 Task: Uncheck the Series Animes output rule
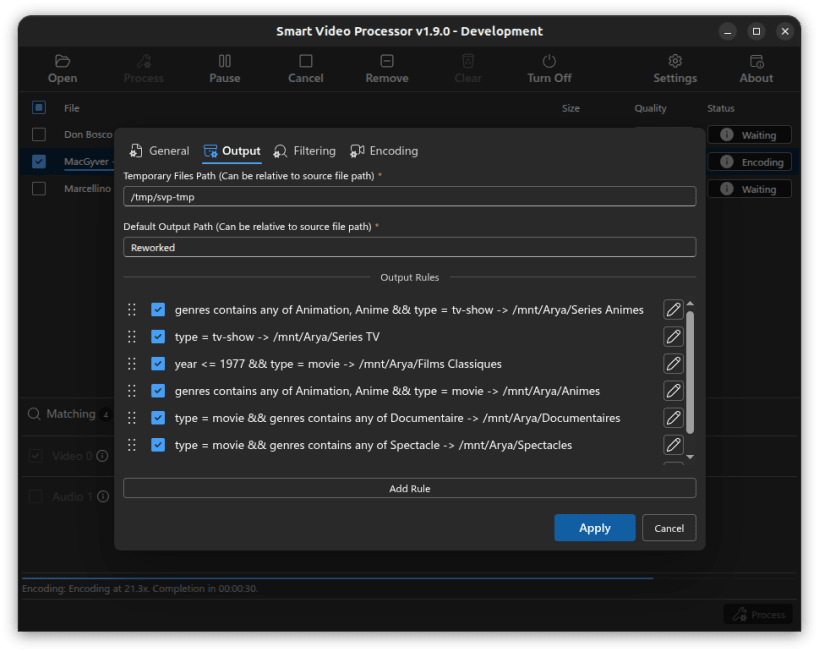pyautogui.click(x=158, y=310)
